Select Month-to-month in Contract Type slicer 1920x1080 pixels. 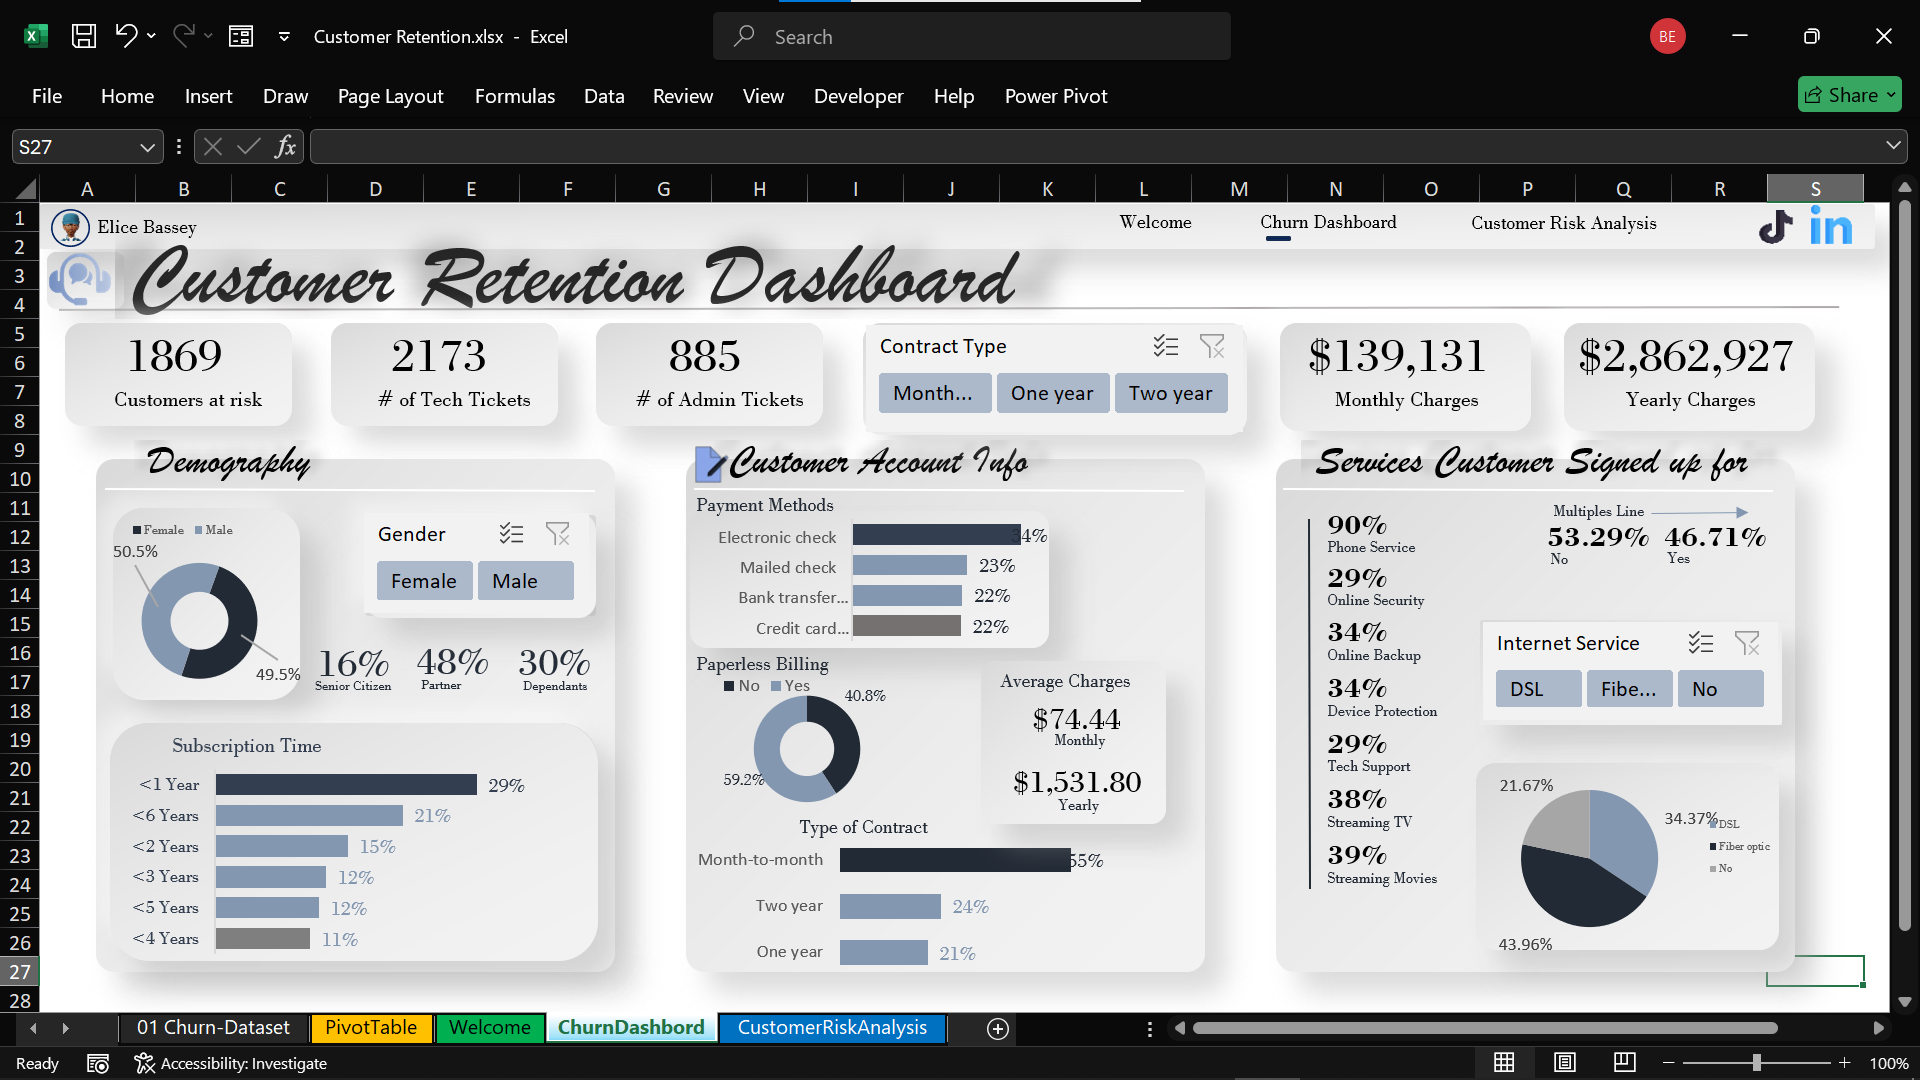click(x=934, y=393)
